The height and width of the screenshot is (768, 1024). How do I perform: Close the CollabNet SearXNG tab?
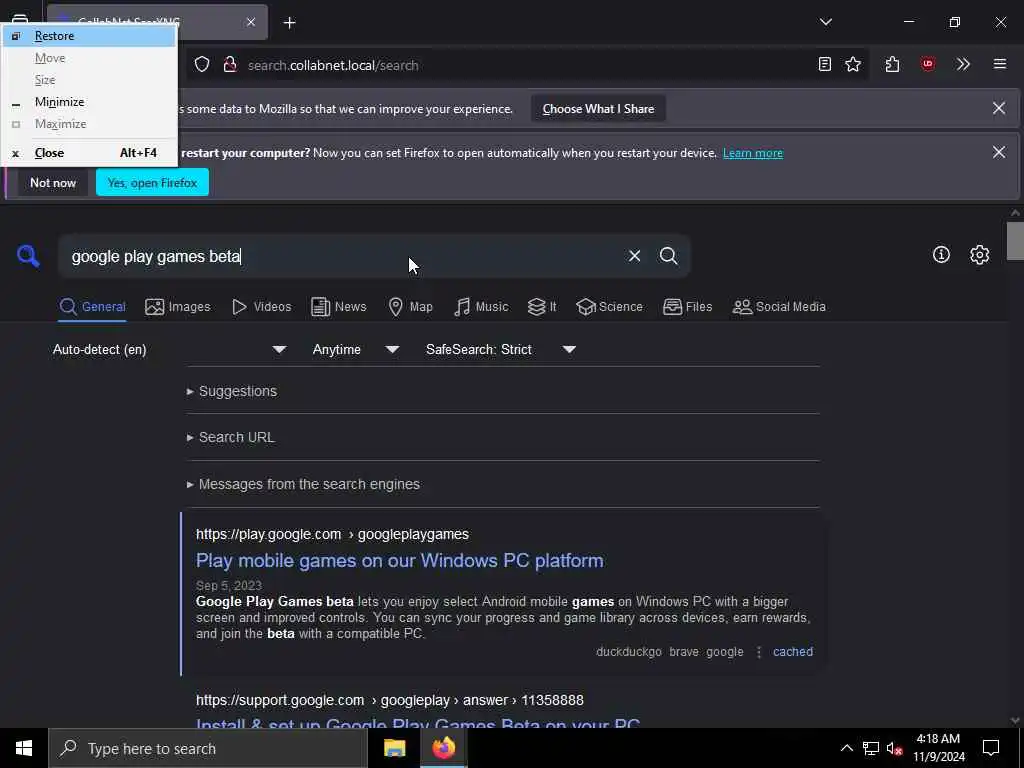tap(251, 23)
